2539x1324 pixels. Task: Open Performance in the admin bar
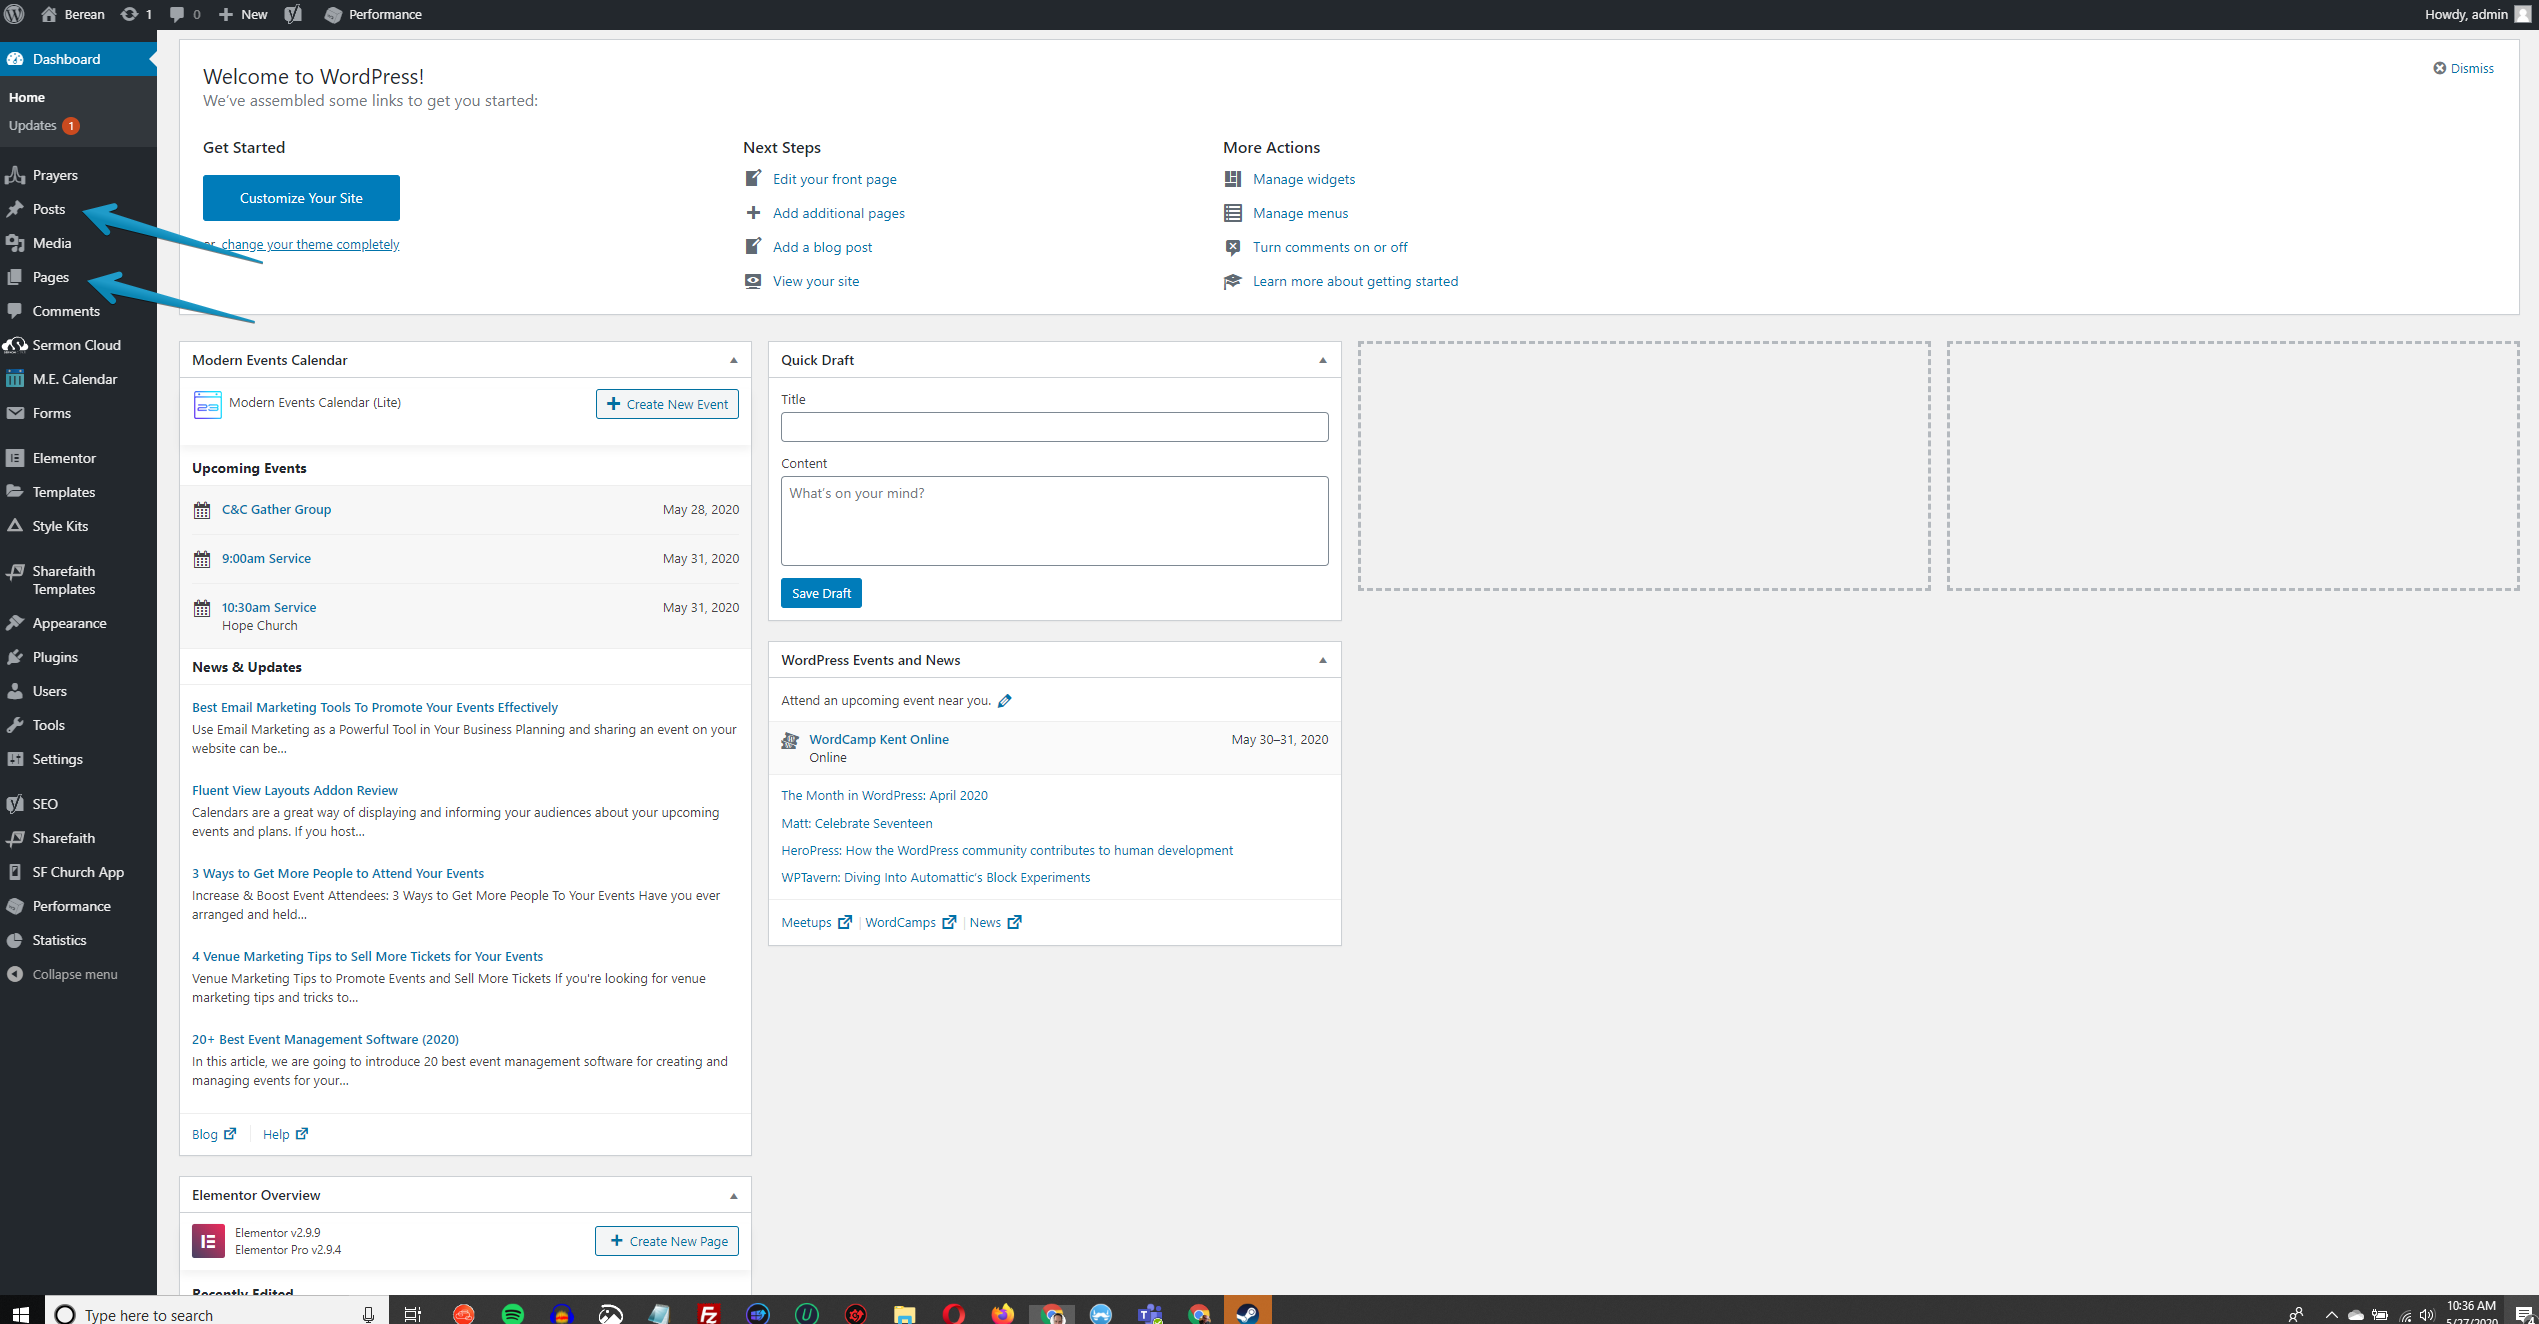coord(373,14)
